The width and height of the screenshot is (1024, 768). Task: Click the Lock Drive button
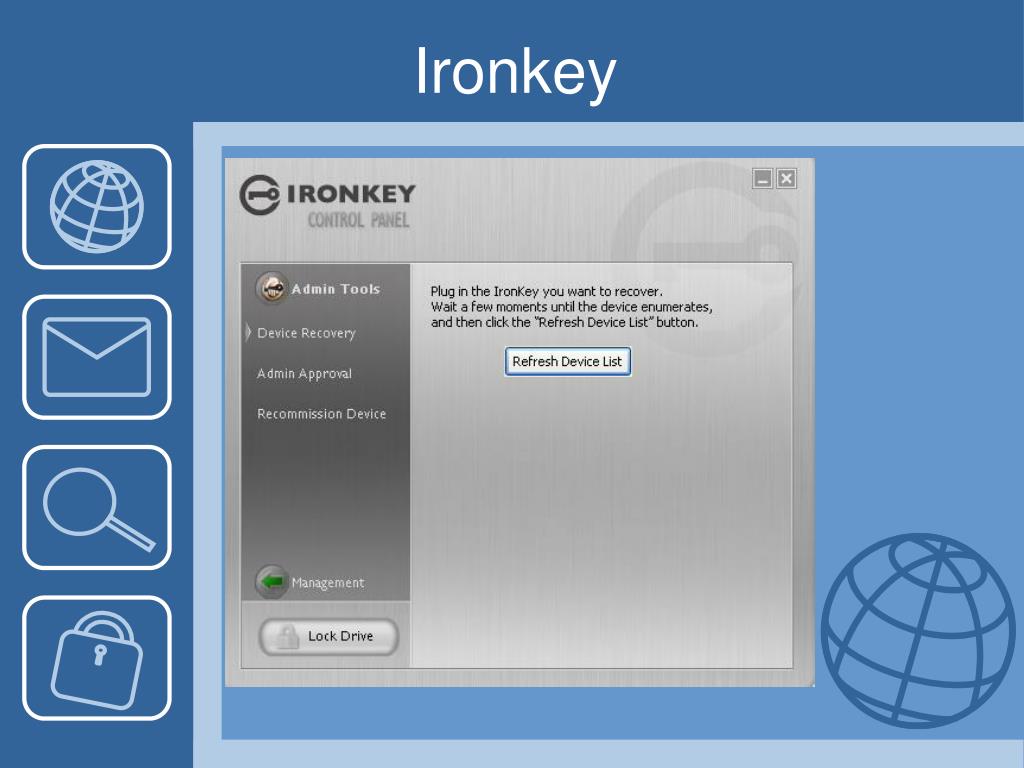click(328, 636)
